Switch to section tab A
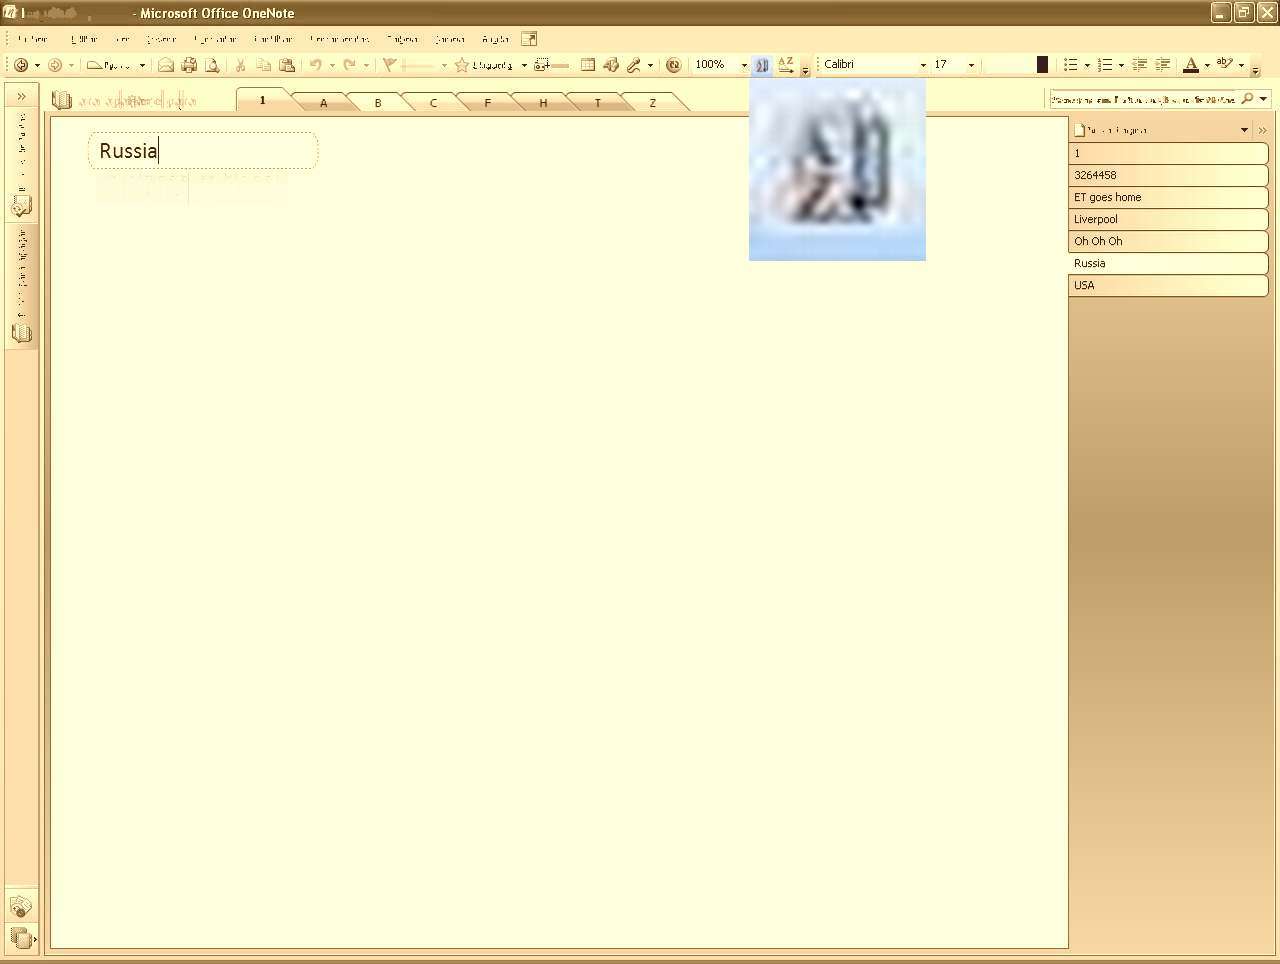Screen dimensions: 1280x964 323,103
